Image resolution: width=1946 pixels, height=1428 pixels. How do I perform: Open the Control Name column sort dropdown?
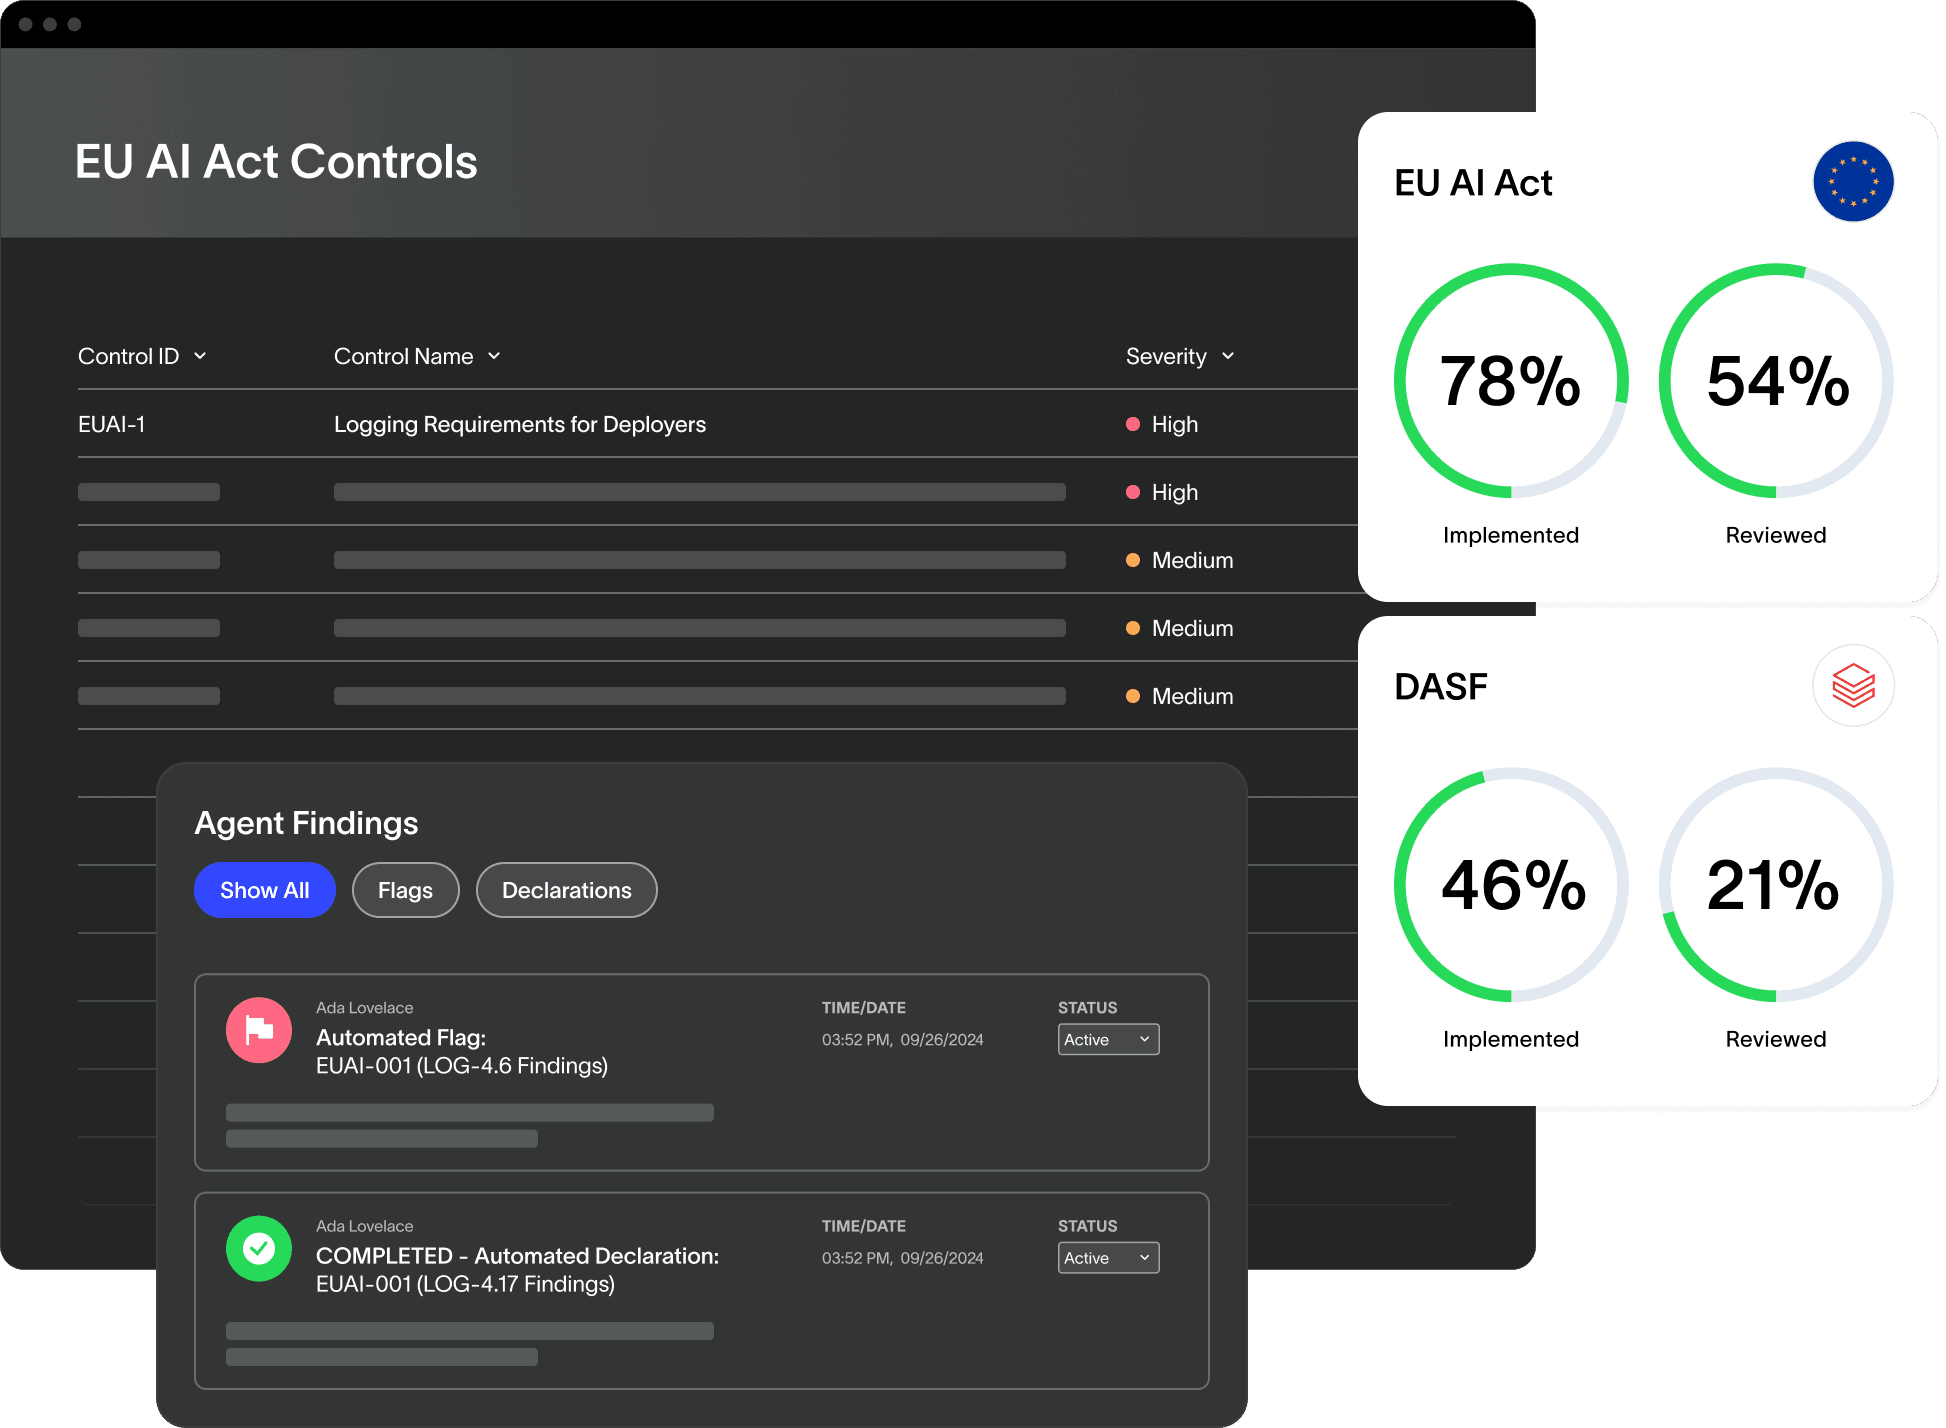point(494,356)
